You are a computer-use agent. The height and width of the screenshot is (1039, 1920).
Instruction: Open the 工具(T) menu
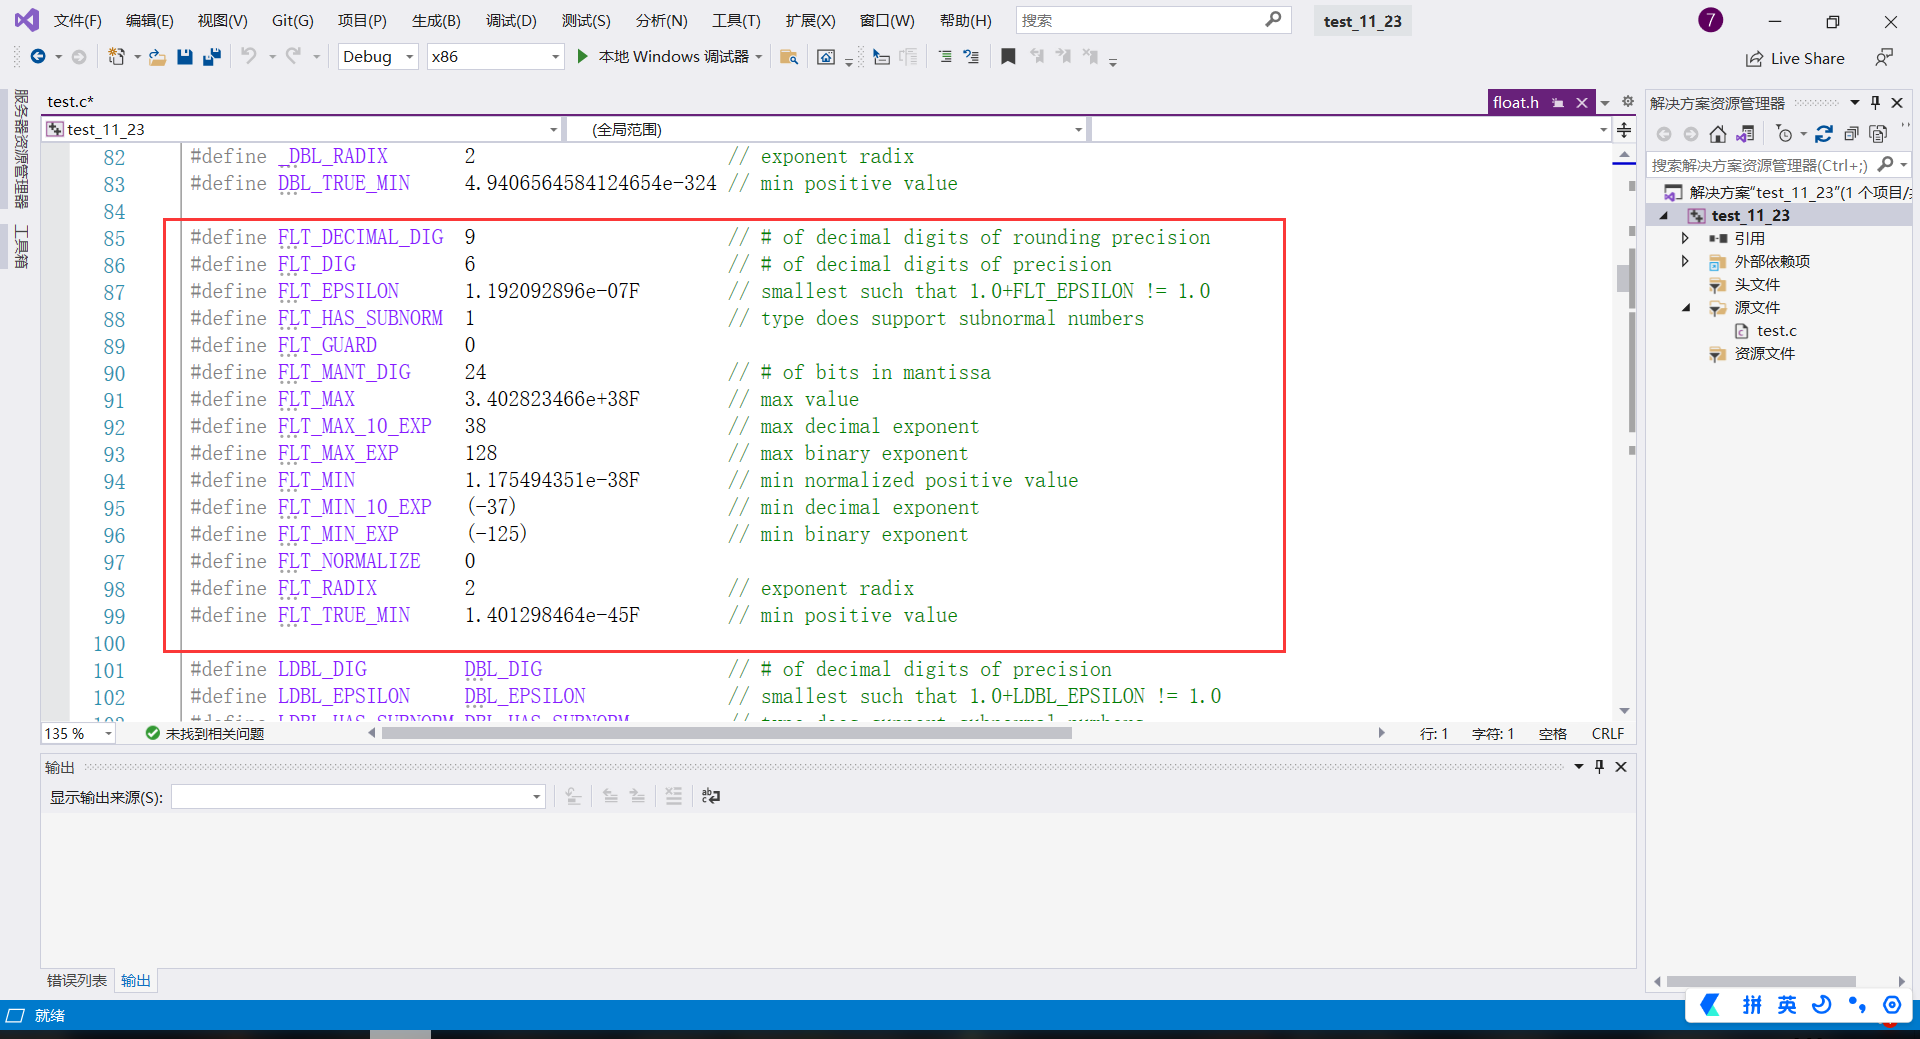point(736,21)
